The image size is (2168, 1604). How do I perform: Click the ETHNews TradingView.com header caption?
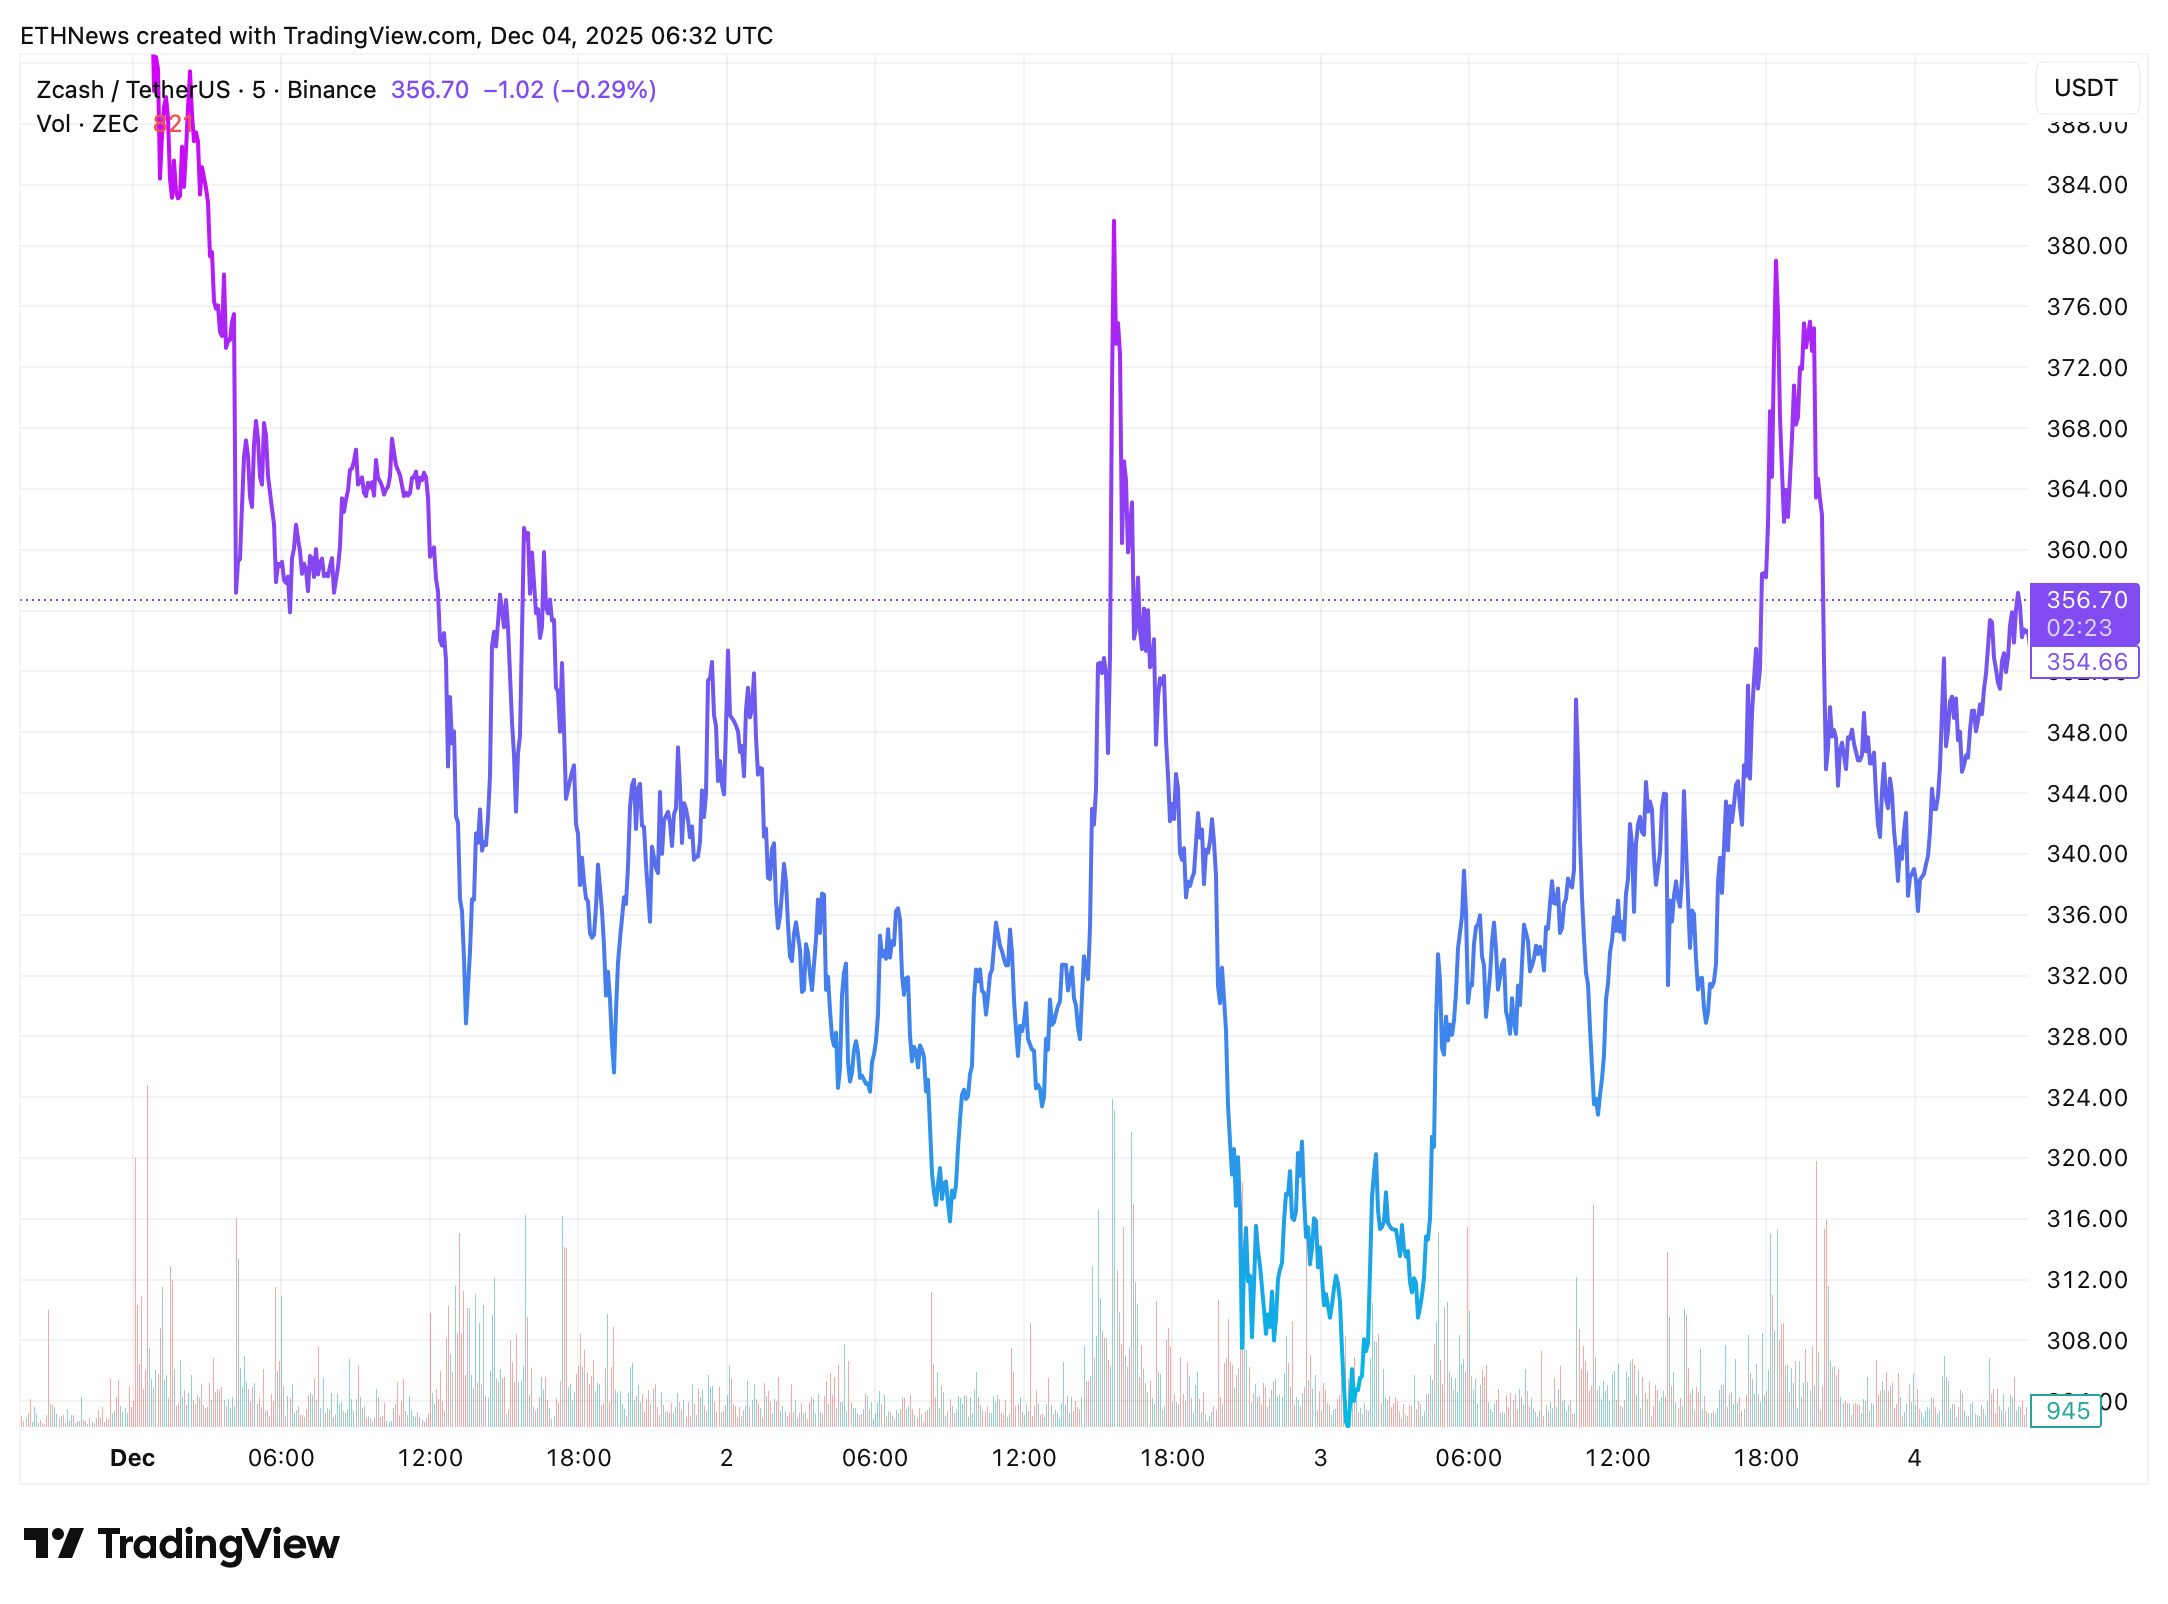tap(396, 36)
